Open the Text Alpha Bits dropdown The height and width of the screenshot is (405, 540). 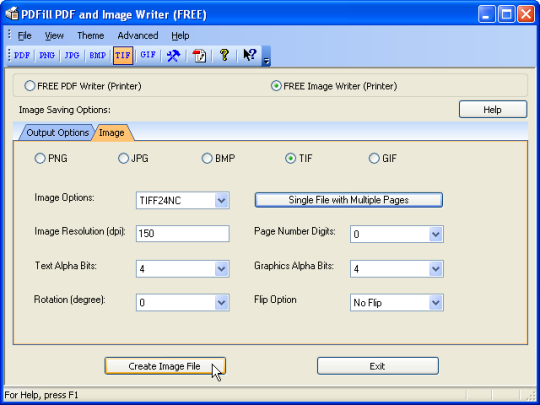point(183,269)
